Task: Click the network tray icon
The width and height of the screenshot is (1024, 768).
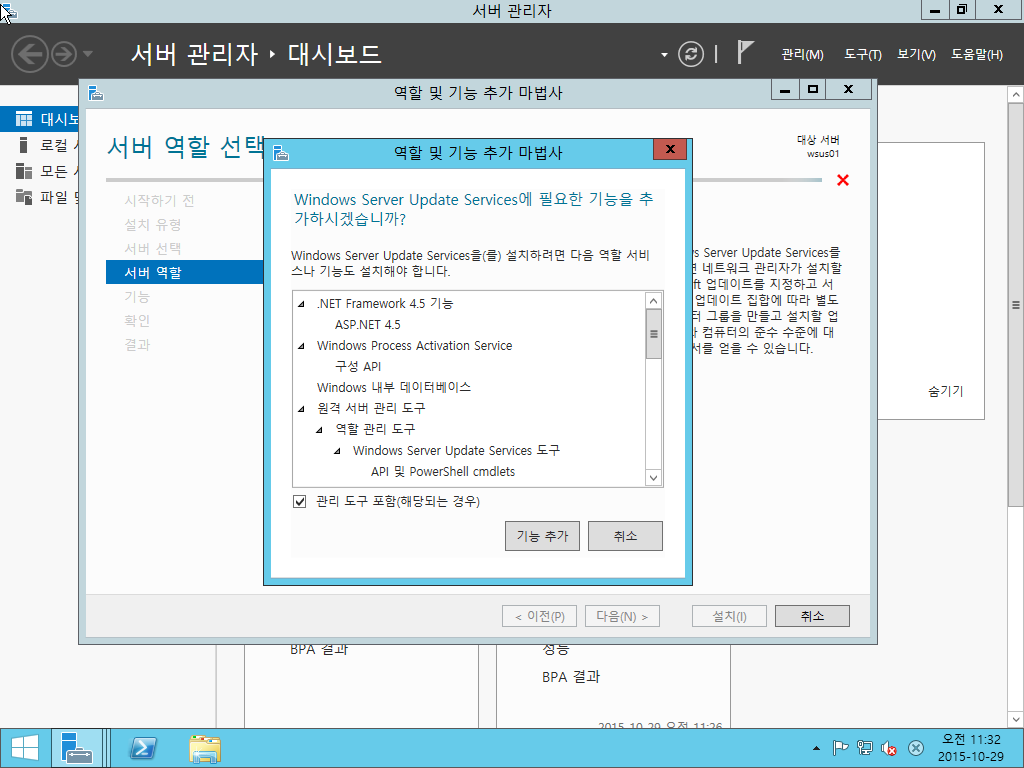Action: 865,748
